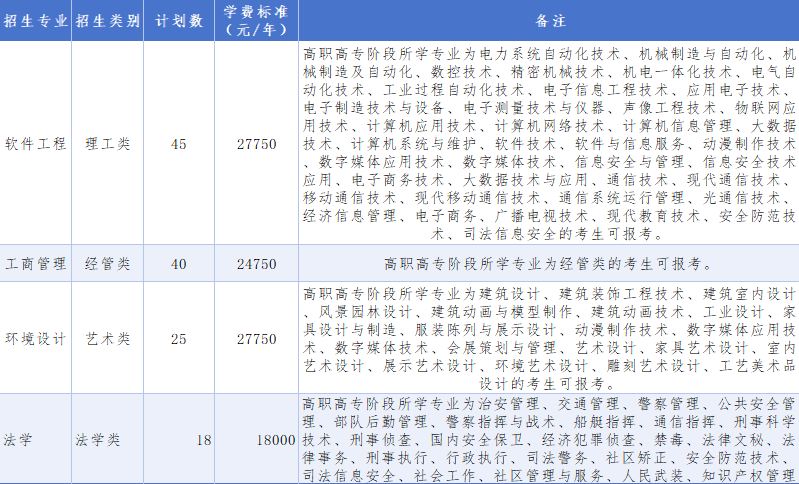Select the planned number 18 cell
This screenshot has height=484, width=799.
tap(204, 439)
